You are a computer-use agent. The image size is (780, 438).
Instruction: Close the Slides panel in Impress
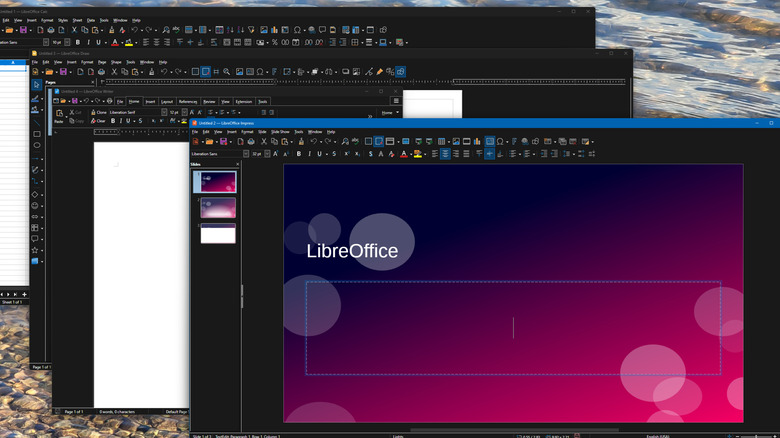coord(237,164)
